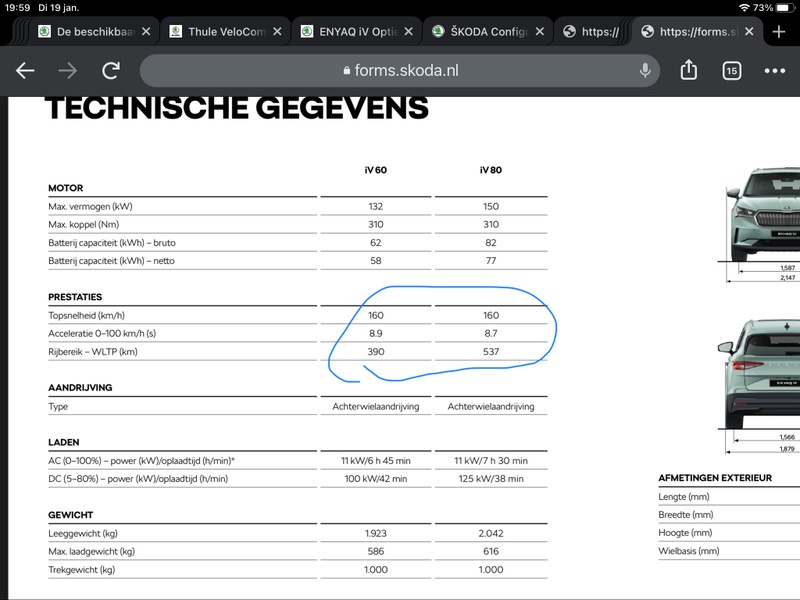Screen dimensions: 800x600
Task: Click the Max. koppel (Nm) row label
Action: (x=84, y=224)
